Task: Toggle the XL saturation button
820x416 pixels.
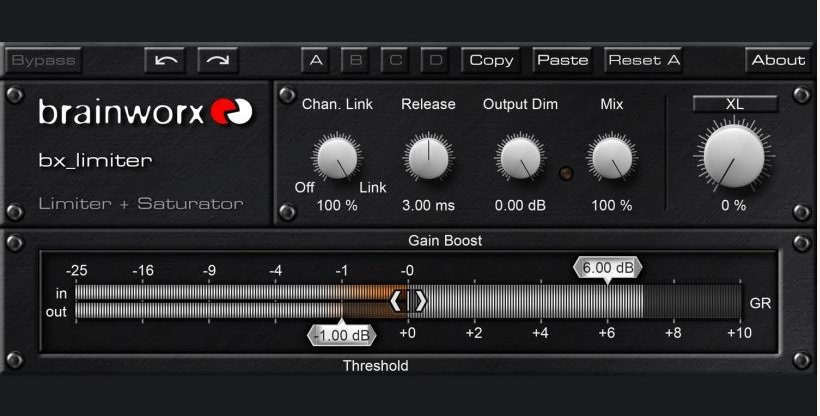Action: pos(735,104)
